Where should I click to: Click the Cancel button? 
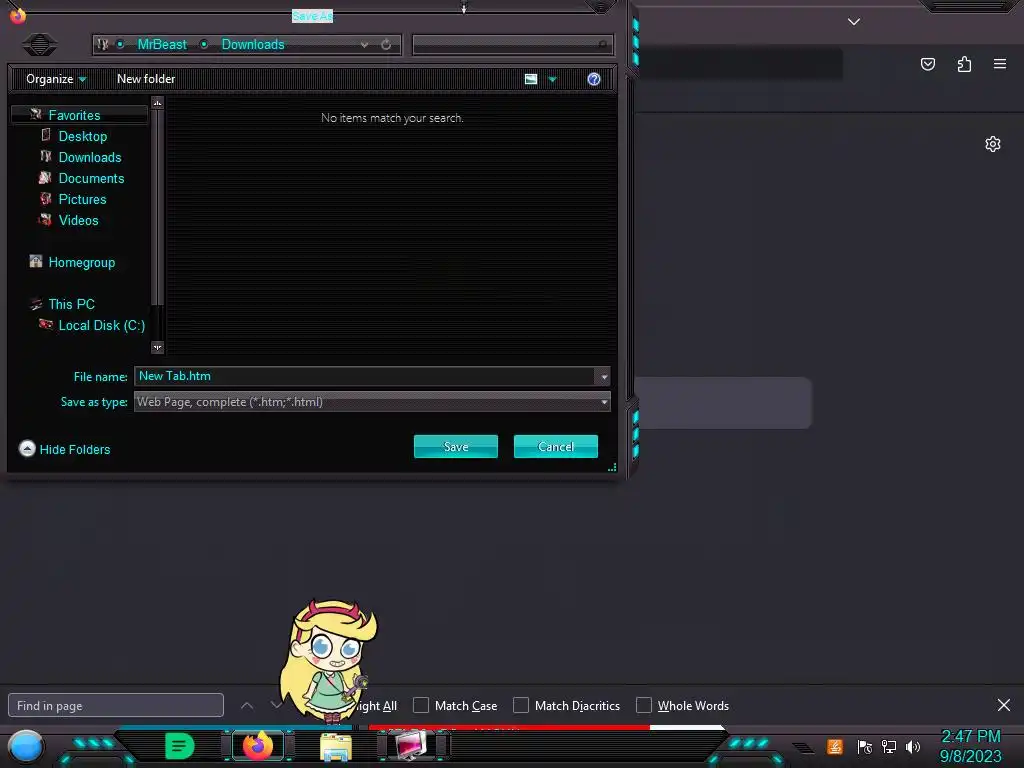click(556, 447)
